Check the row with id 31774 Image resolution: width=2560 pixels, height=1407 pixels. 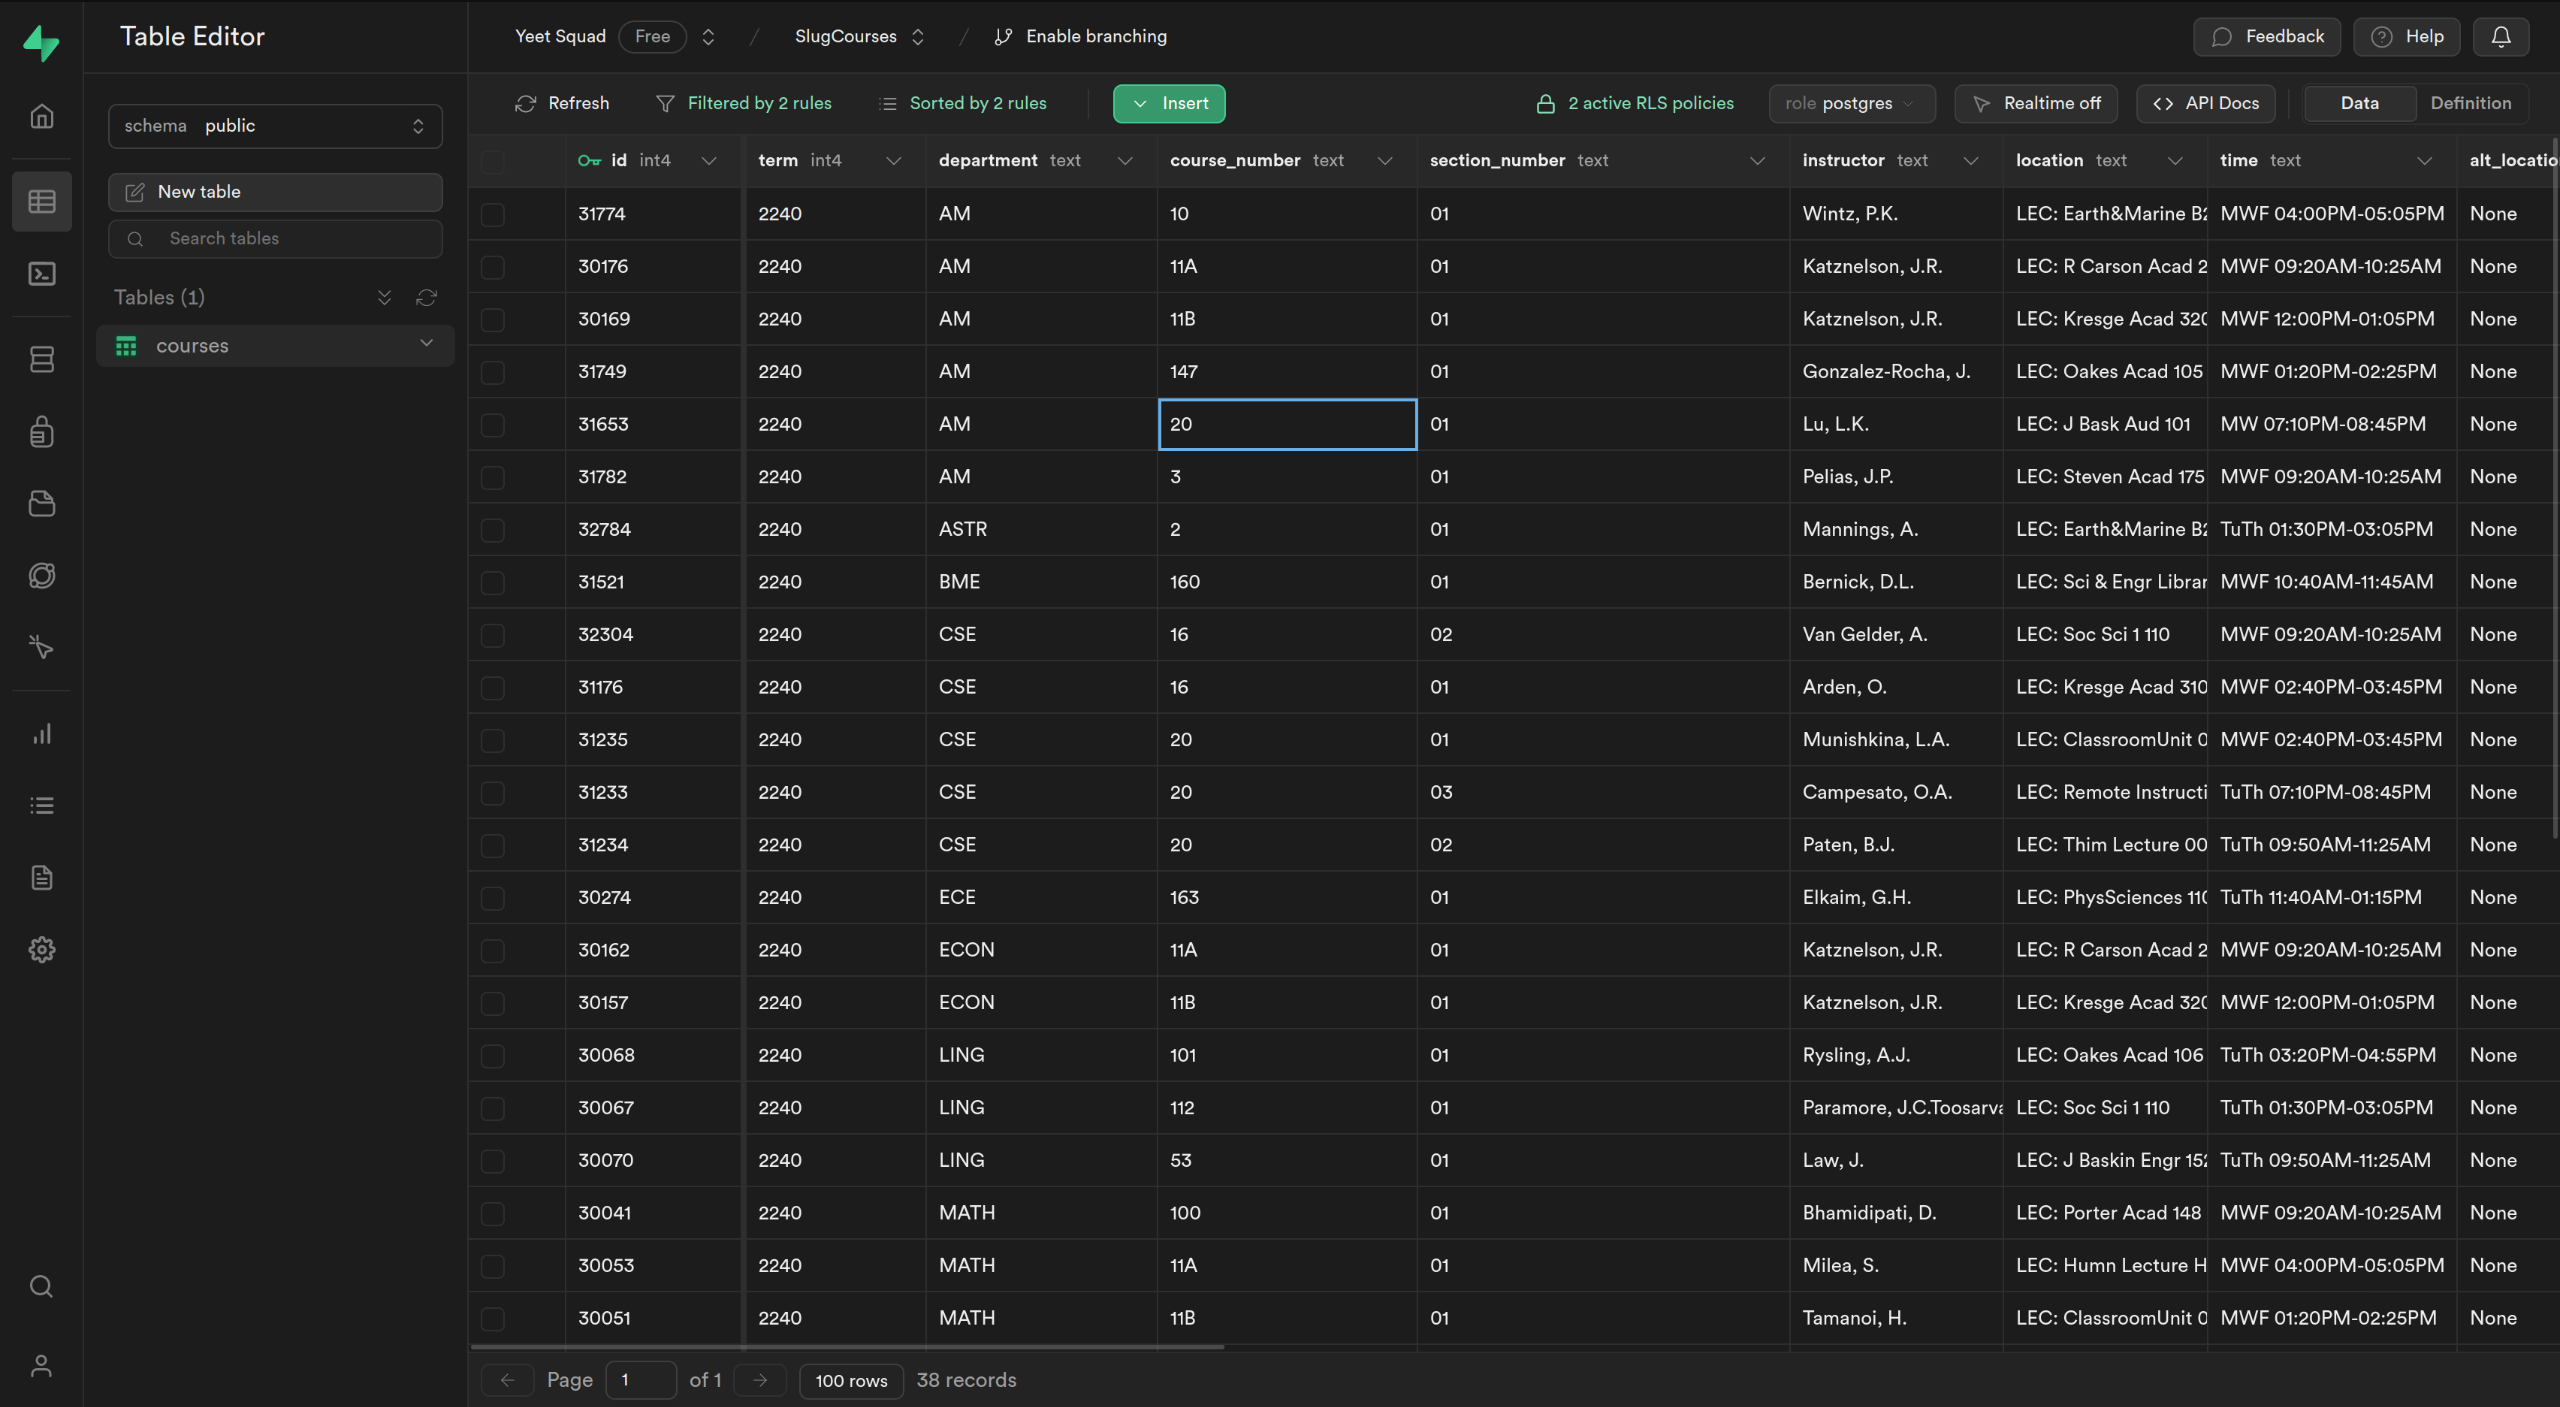click(493, 214)
